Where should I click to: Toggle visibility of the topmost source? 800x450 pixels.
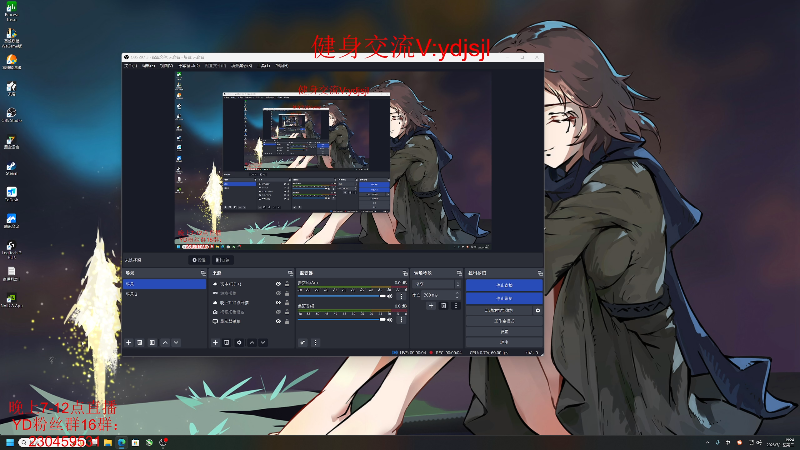[x=278, y=284]
